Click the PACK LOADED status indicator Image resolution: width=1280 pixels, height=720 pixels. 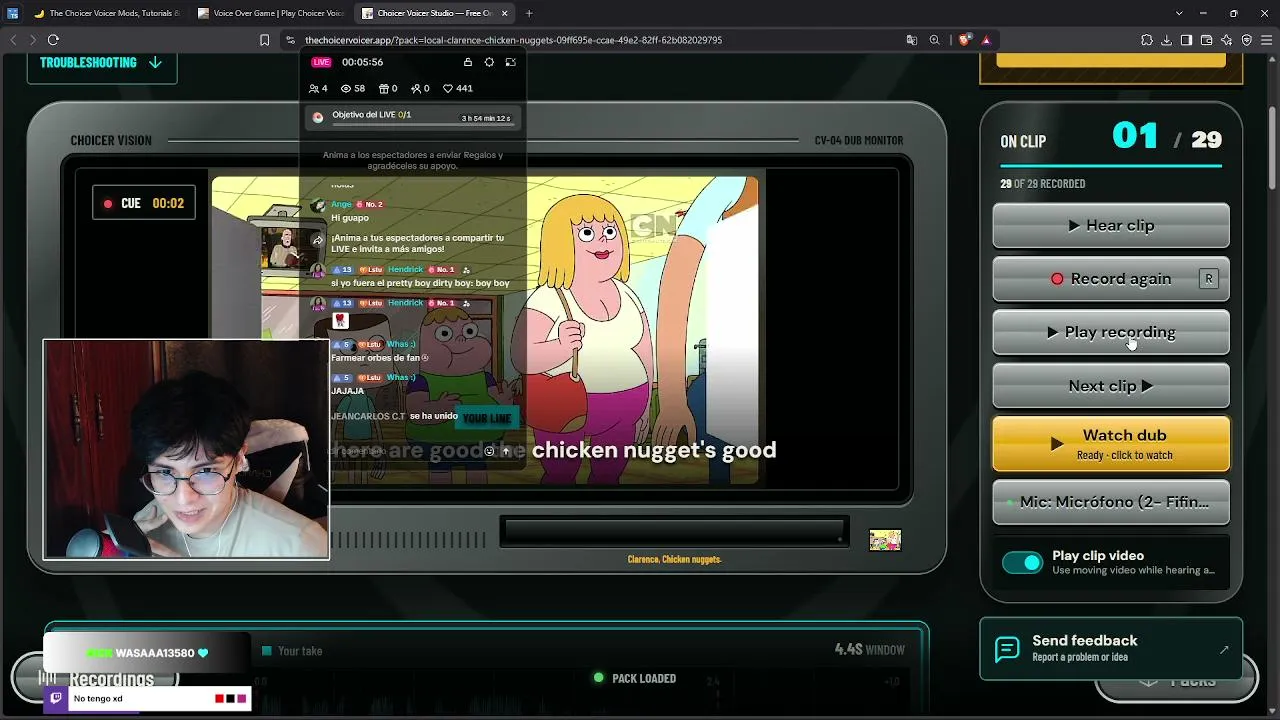(x=635, y=678)
